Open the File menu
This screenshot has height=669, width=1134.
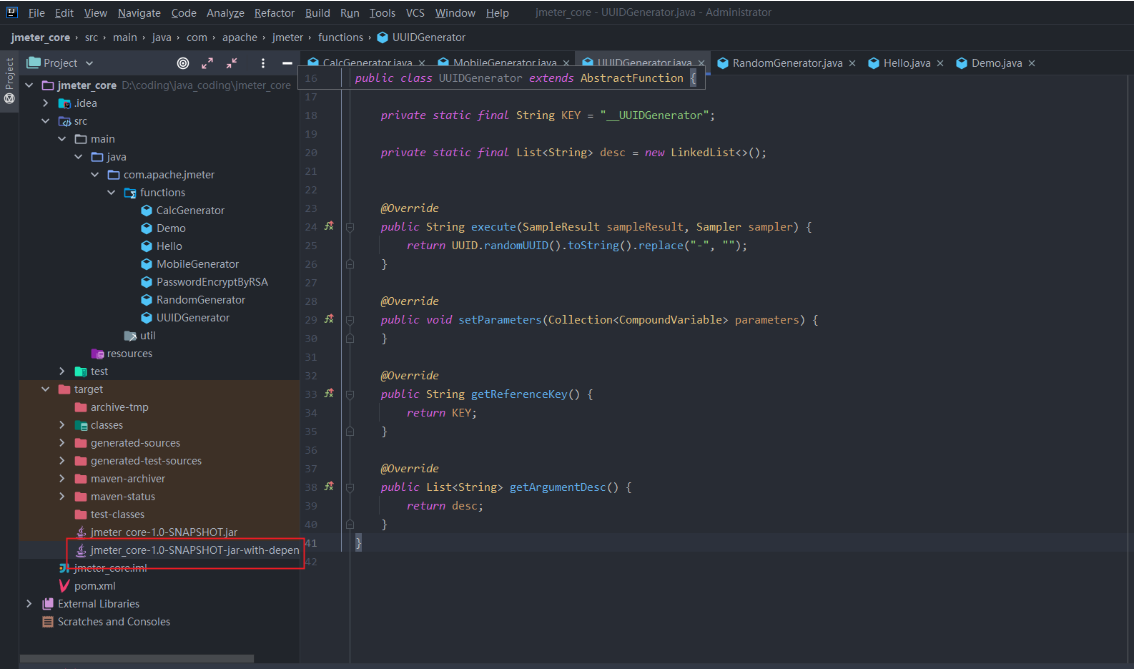point(36,13)
